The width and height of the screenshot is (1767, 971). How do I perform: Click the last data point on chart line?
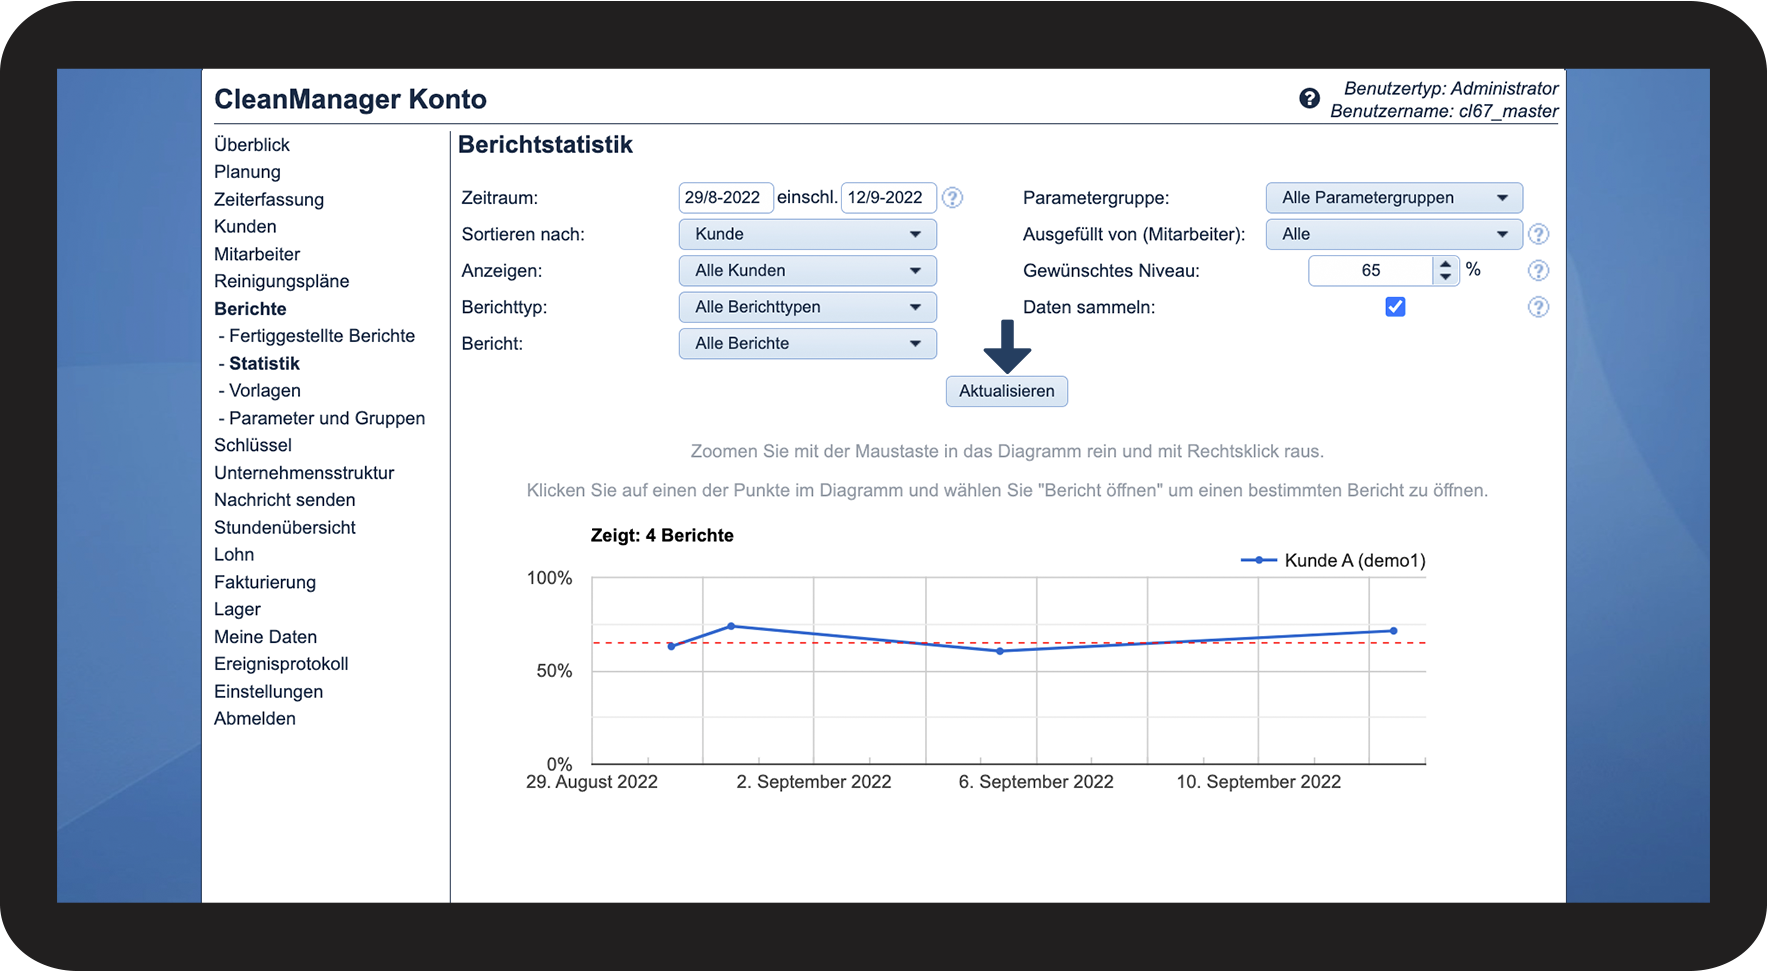point(1393,631)
